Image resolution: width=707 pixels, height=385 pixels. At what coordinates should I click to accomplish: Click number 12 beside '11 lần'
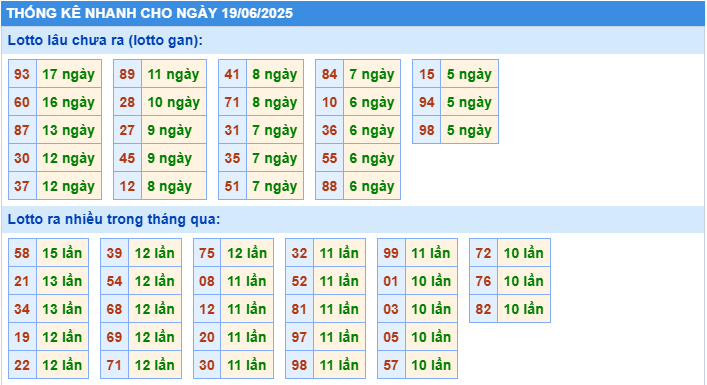tap(207, 309)
